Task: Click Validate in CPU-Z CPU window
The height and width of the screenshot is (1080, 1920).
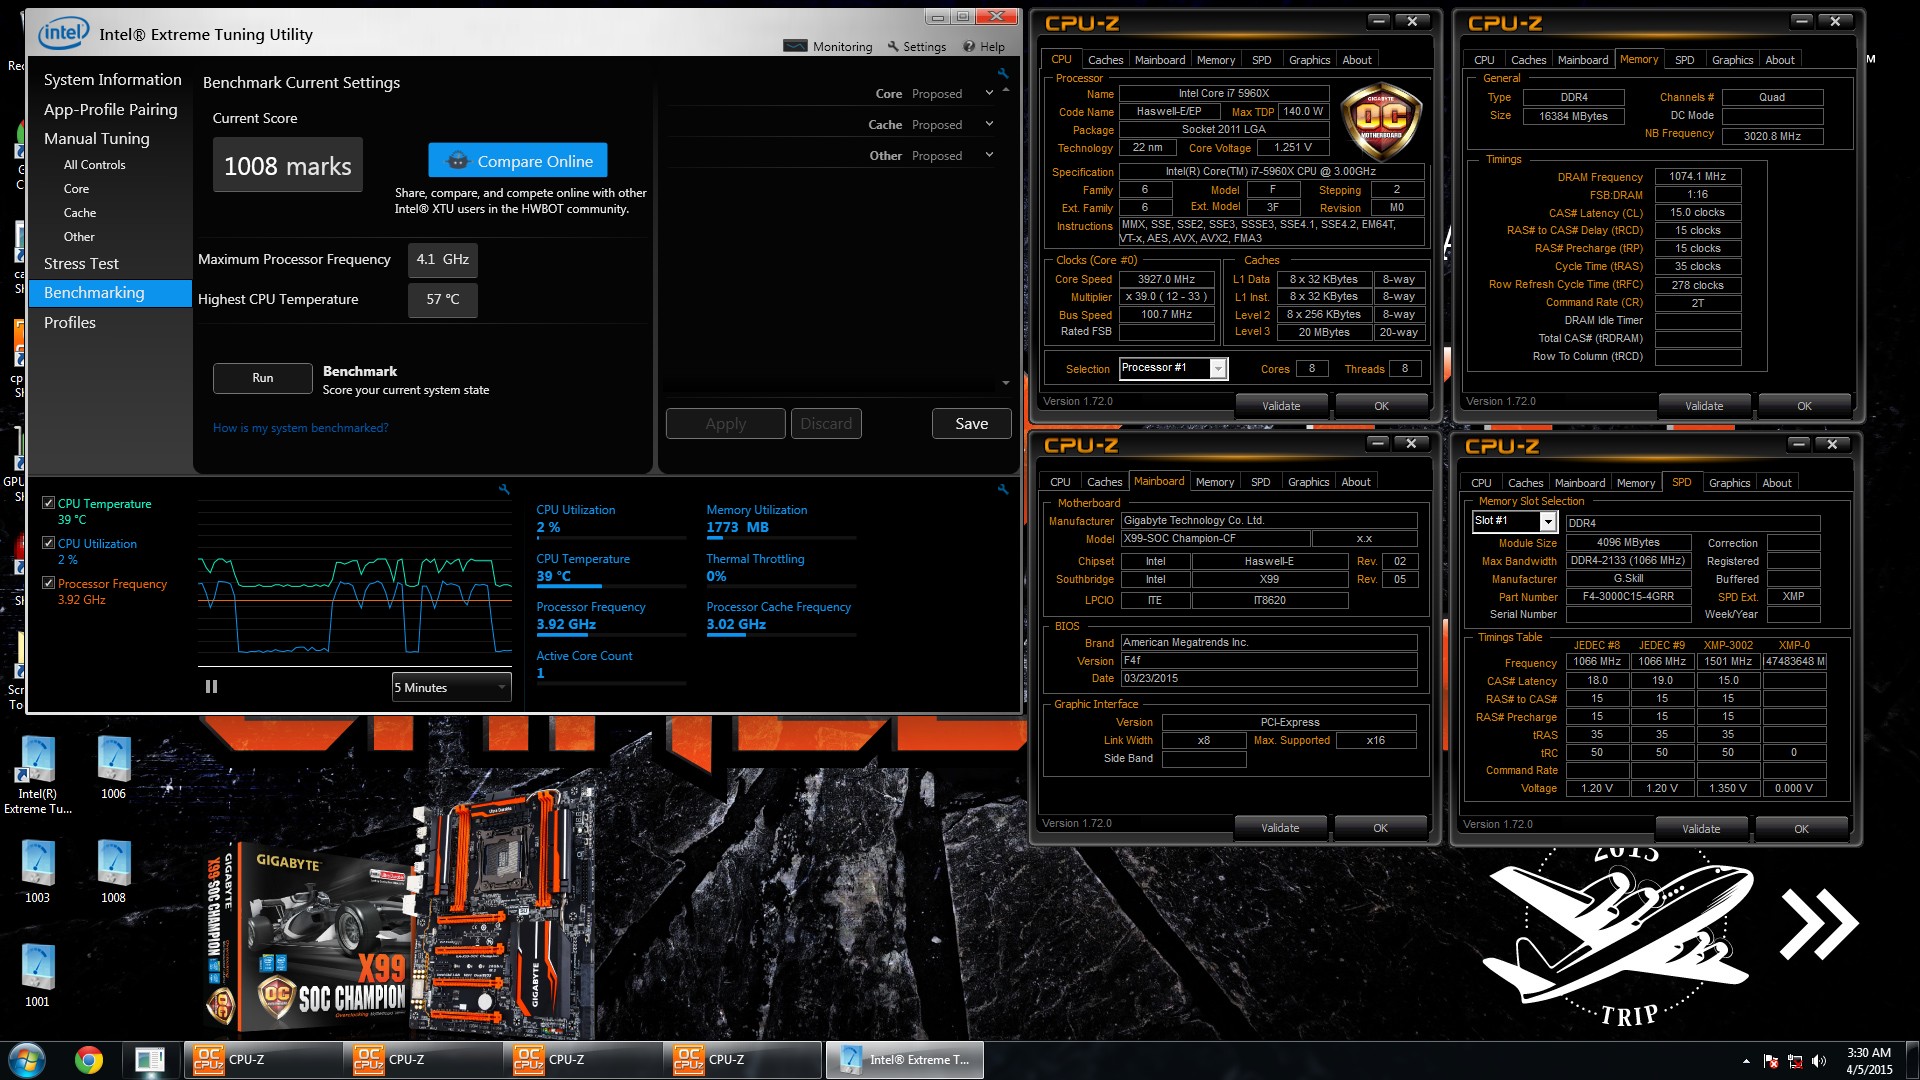Action: coord(1281,406)
